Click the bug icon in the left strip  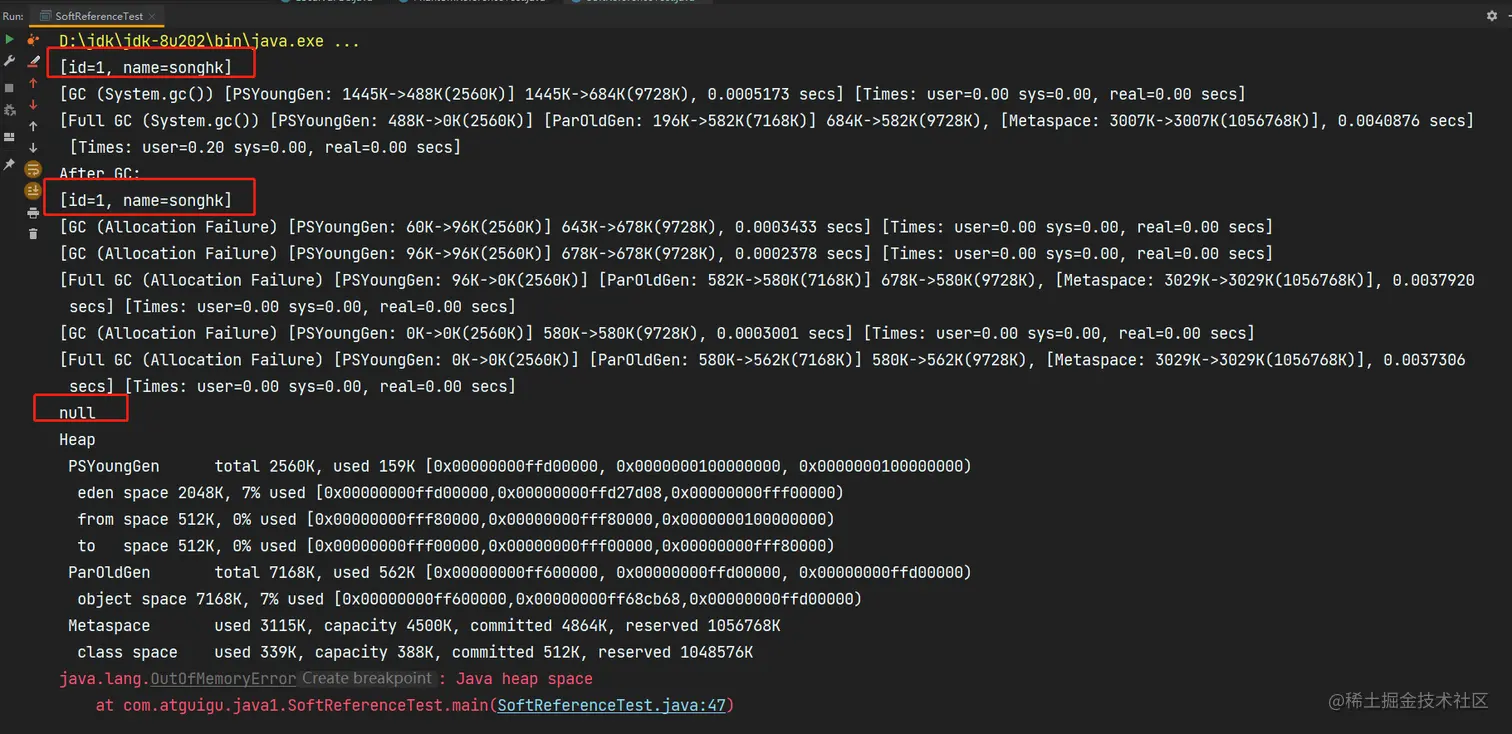tap(9, 111)
